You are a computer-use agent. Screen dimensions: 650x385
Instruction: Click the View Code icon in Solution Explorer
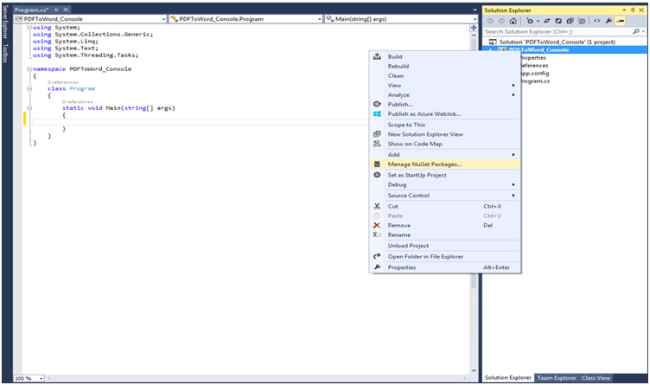[597, 21]
